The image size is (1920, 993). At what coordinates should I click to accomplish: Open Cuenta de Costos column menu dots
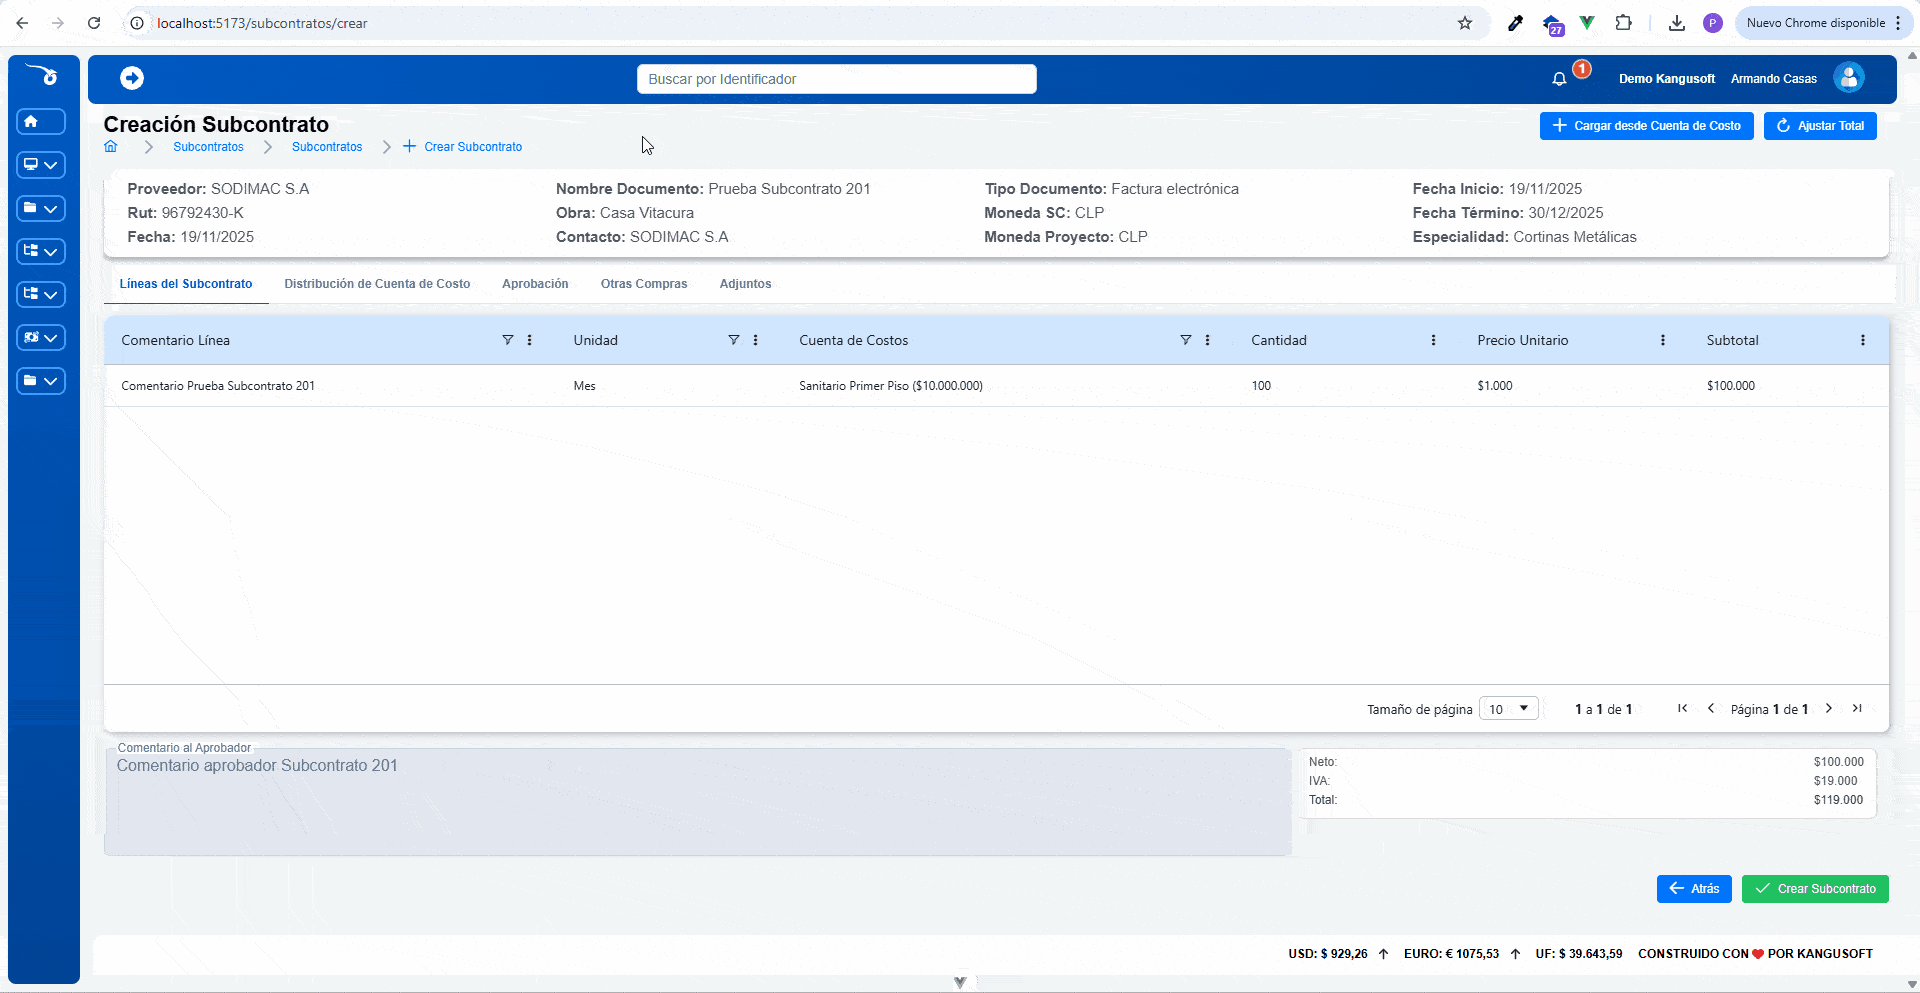1208,340
